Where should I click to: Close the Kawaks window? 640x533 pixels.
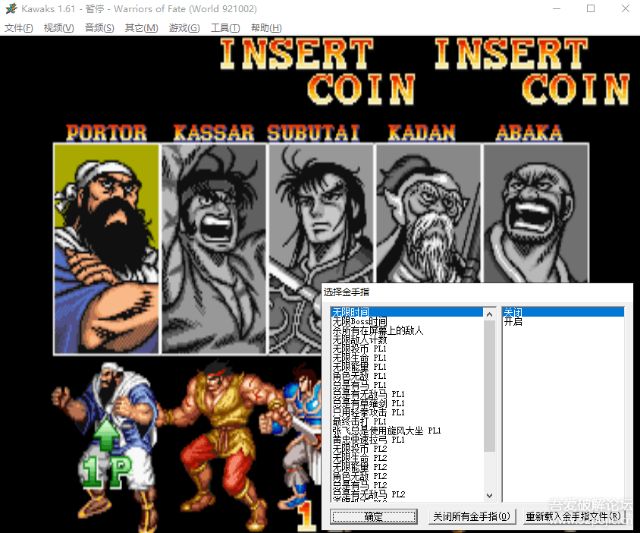coord(625,9)
